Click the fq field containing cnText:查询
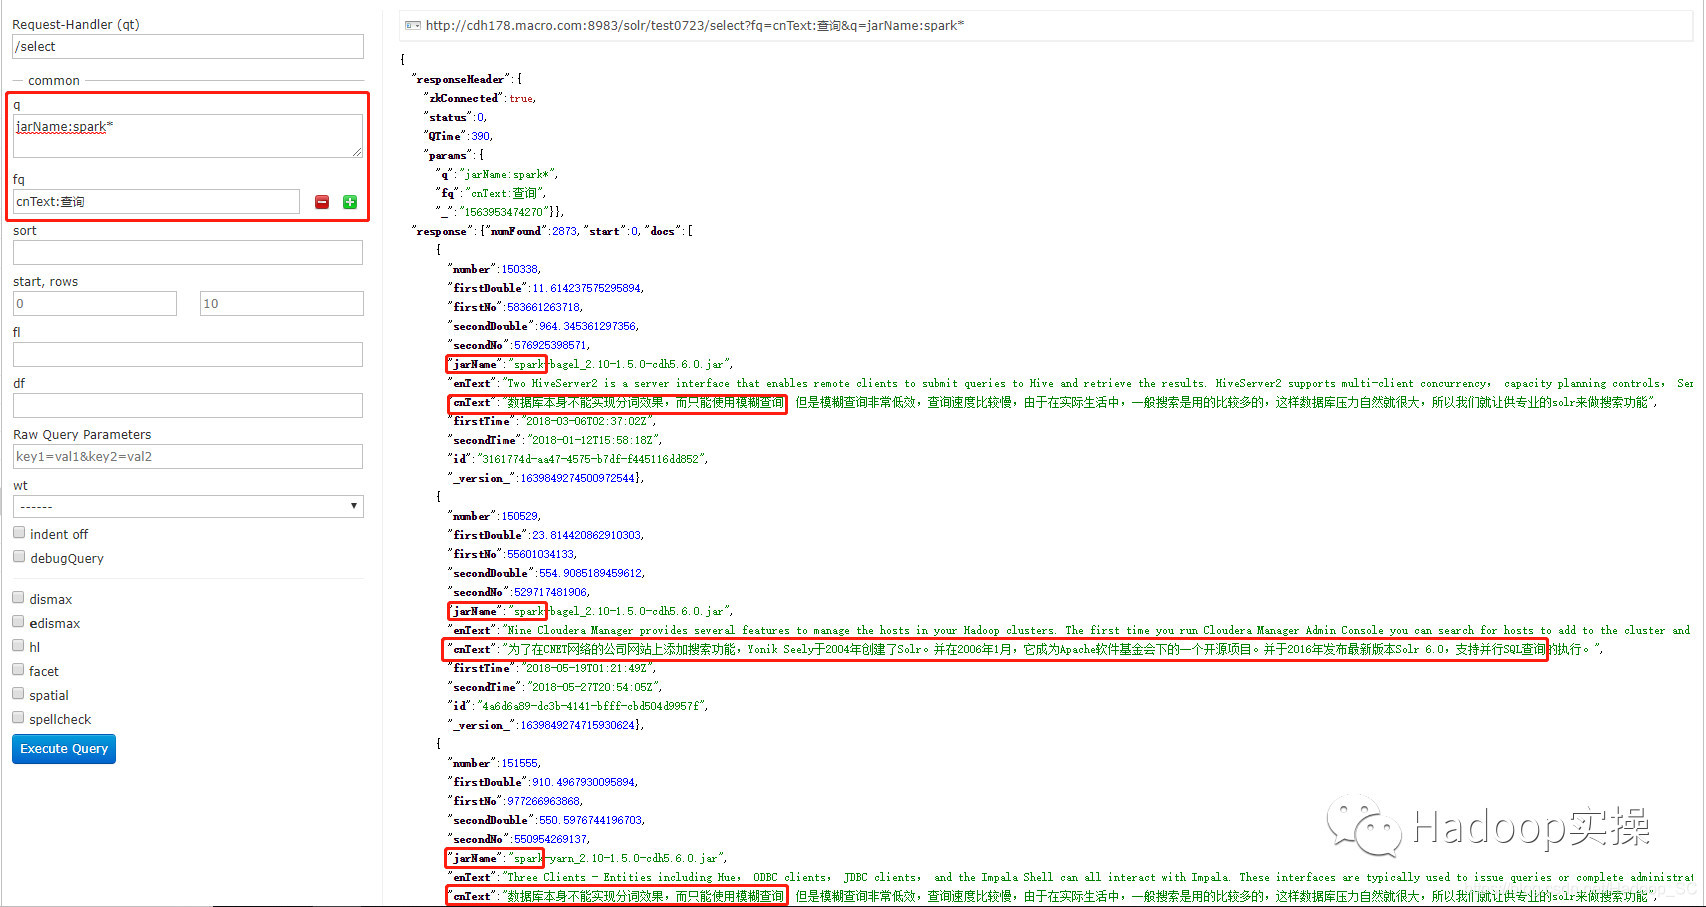Screen dimensions: 1706x907 (x=156, y=202)
